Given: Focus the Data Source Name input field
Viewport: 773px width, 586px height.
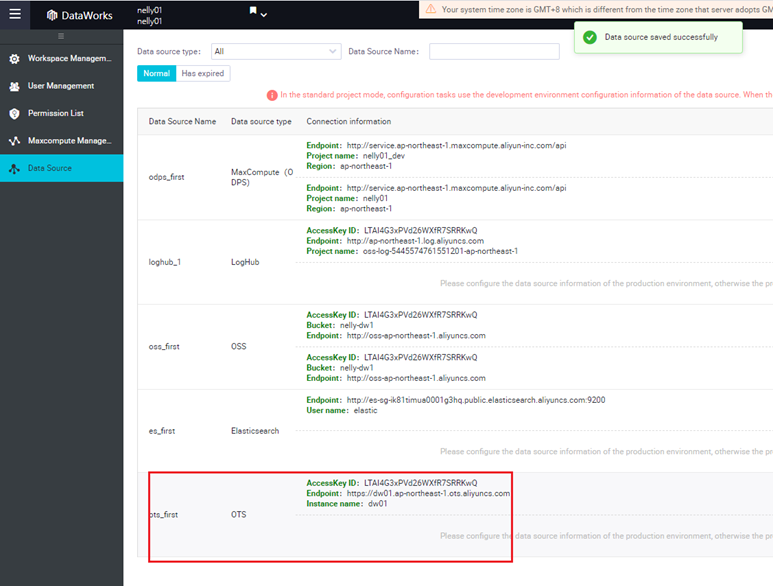Looking at the screenshot, I should (494, 51).
